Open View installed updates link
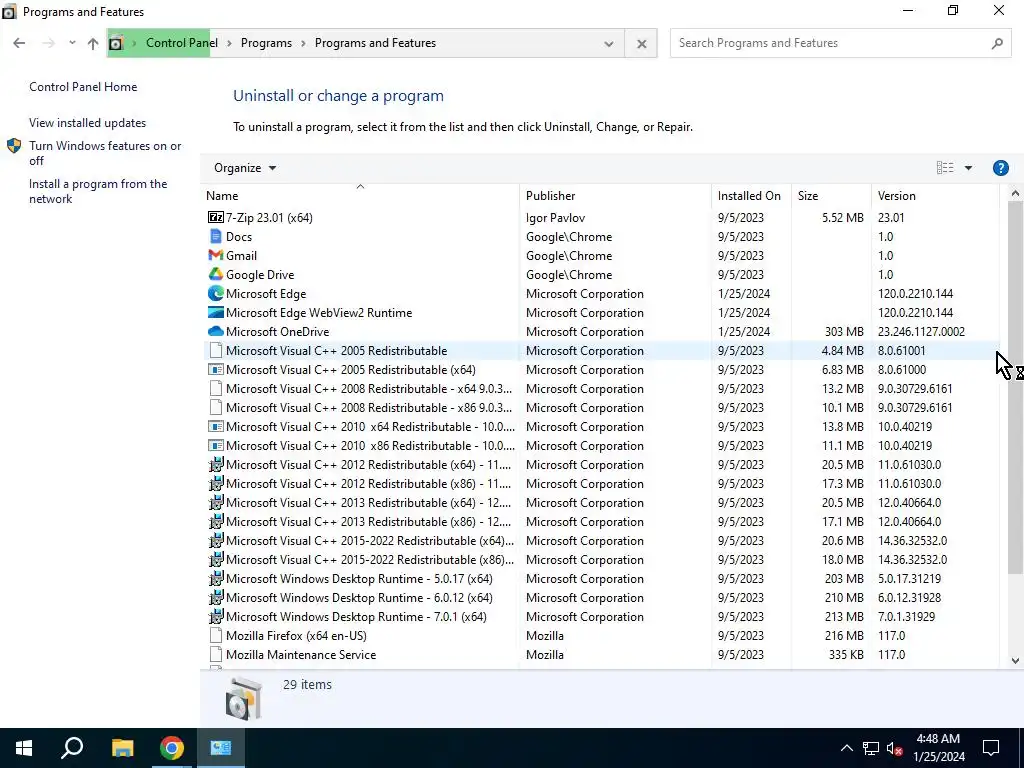The height and width of the screenshot is (768, 1024). coord(88,123)
